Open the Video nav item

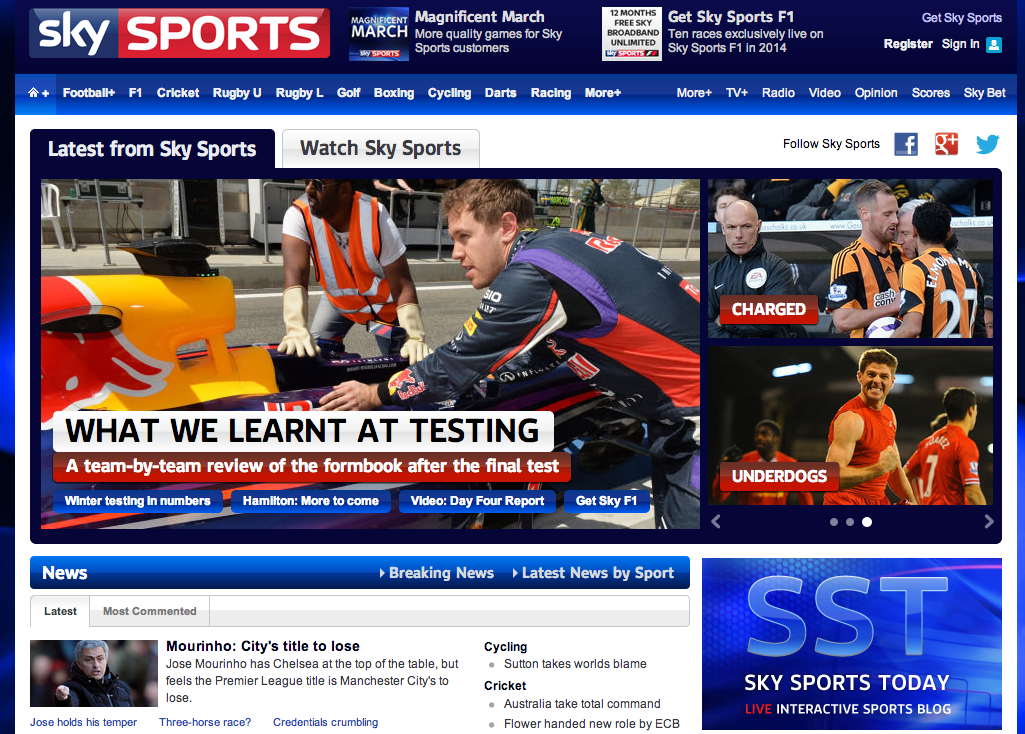pyautogui.click(x=824, y=93)
